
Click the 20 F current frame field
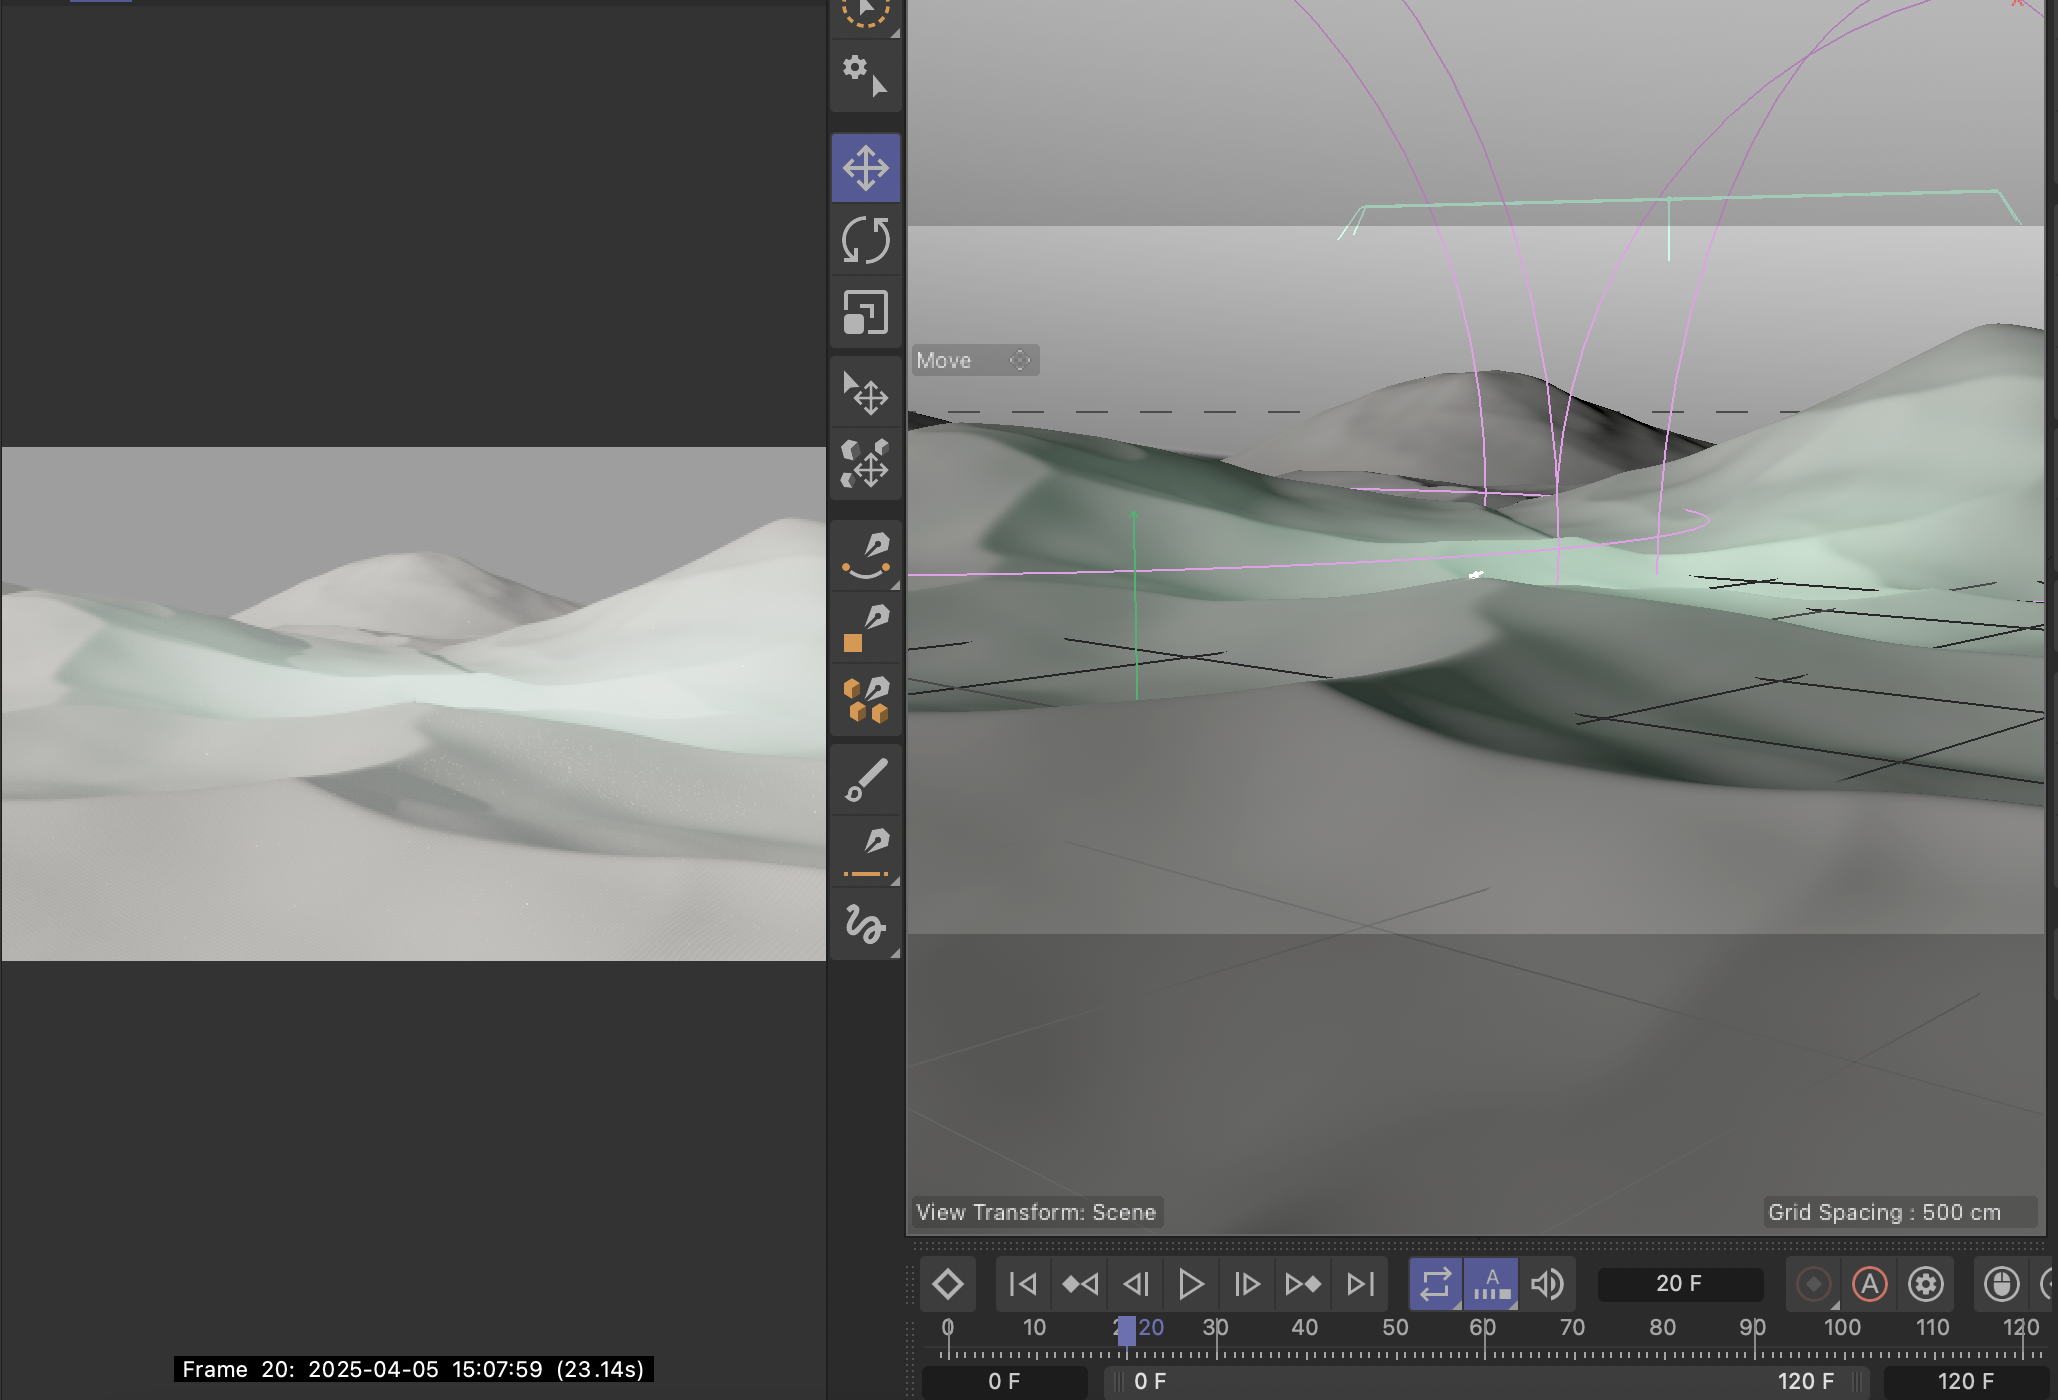point(1679,1283)
